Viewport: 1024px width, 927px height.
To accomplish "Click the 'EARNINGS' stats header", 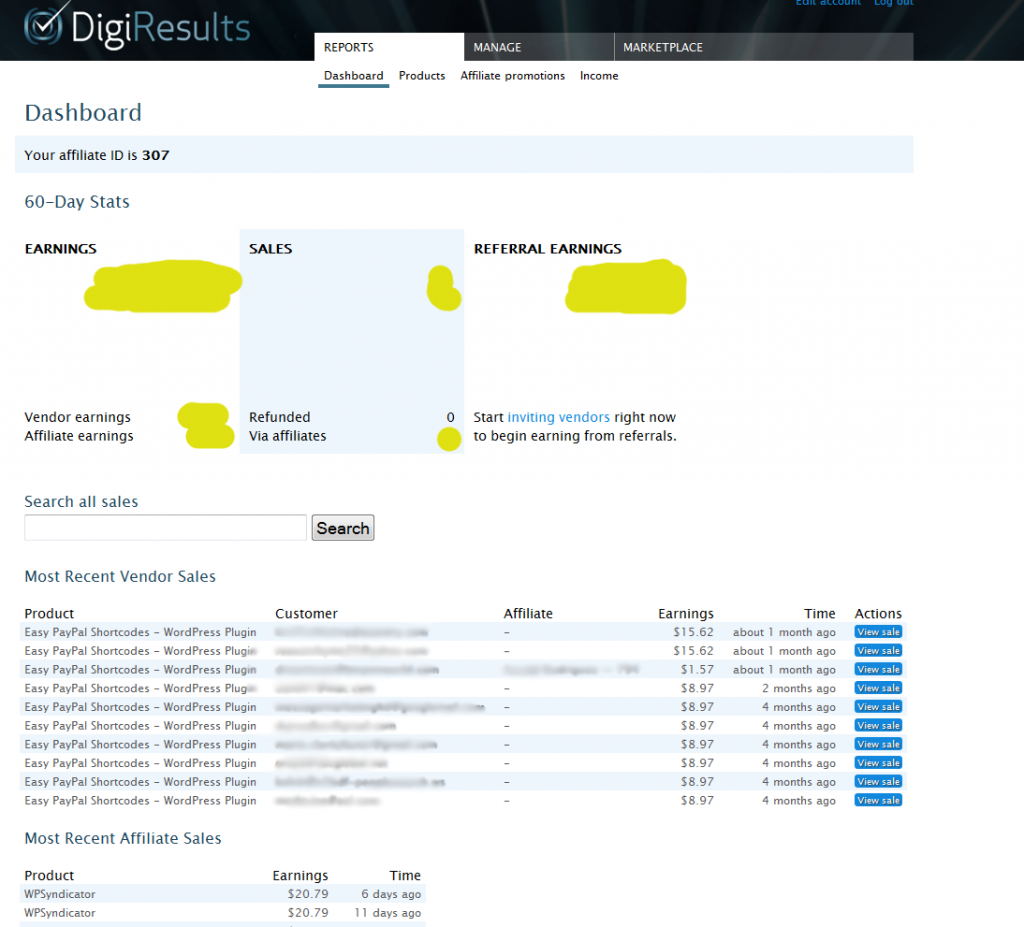I will tap(61, 249).
